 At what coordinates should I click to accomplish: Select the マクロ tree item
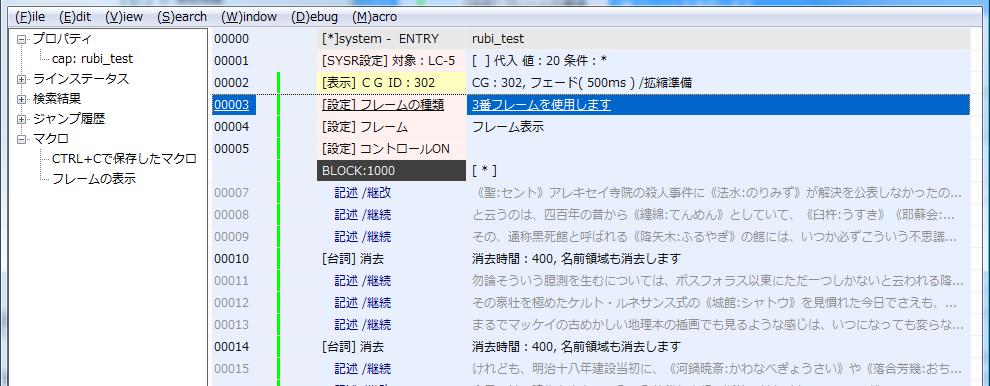(51, 138)
